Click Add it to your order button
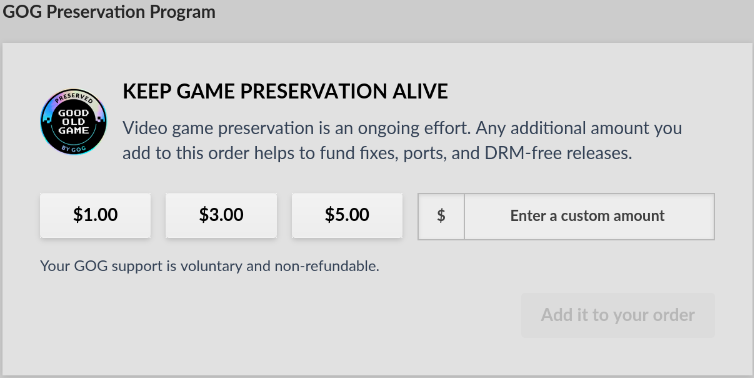The height and width of the screenshot is (378, 754). click(x=618, y=315)
